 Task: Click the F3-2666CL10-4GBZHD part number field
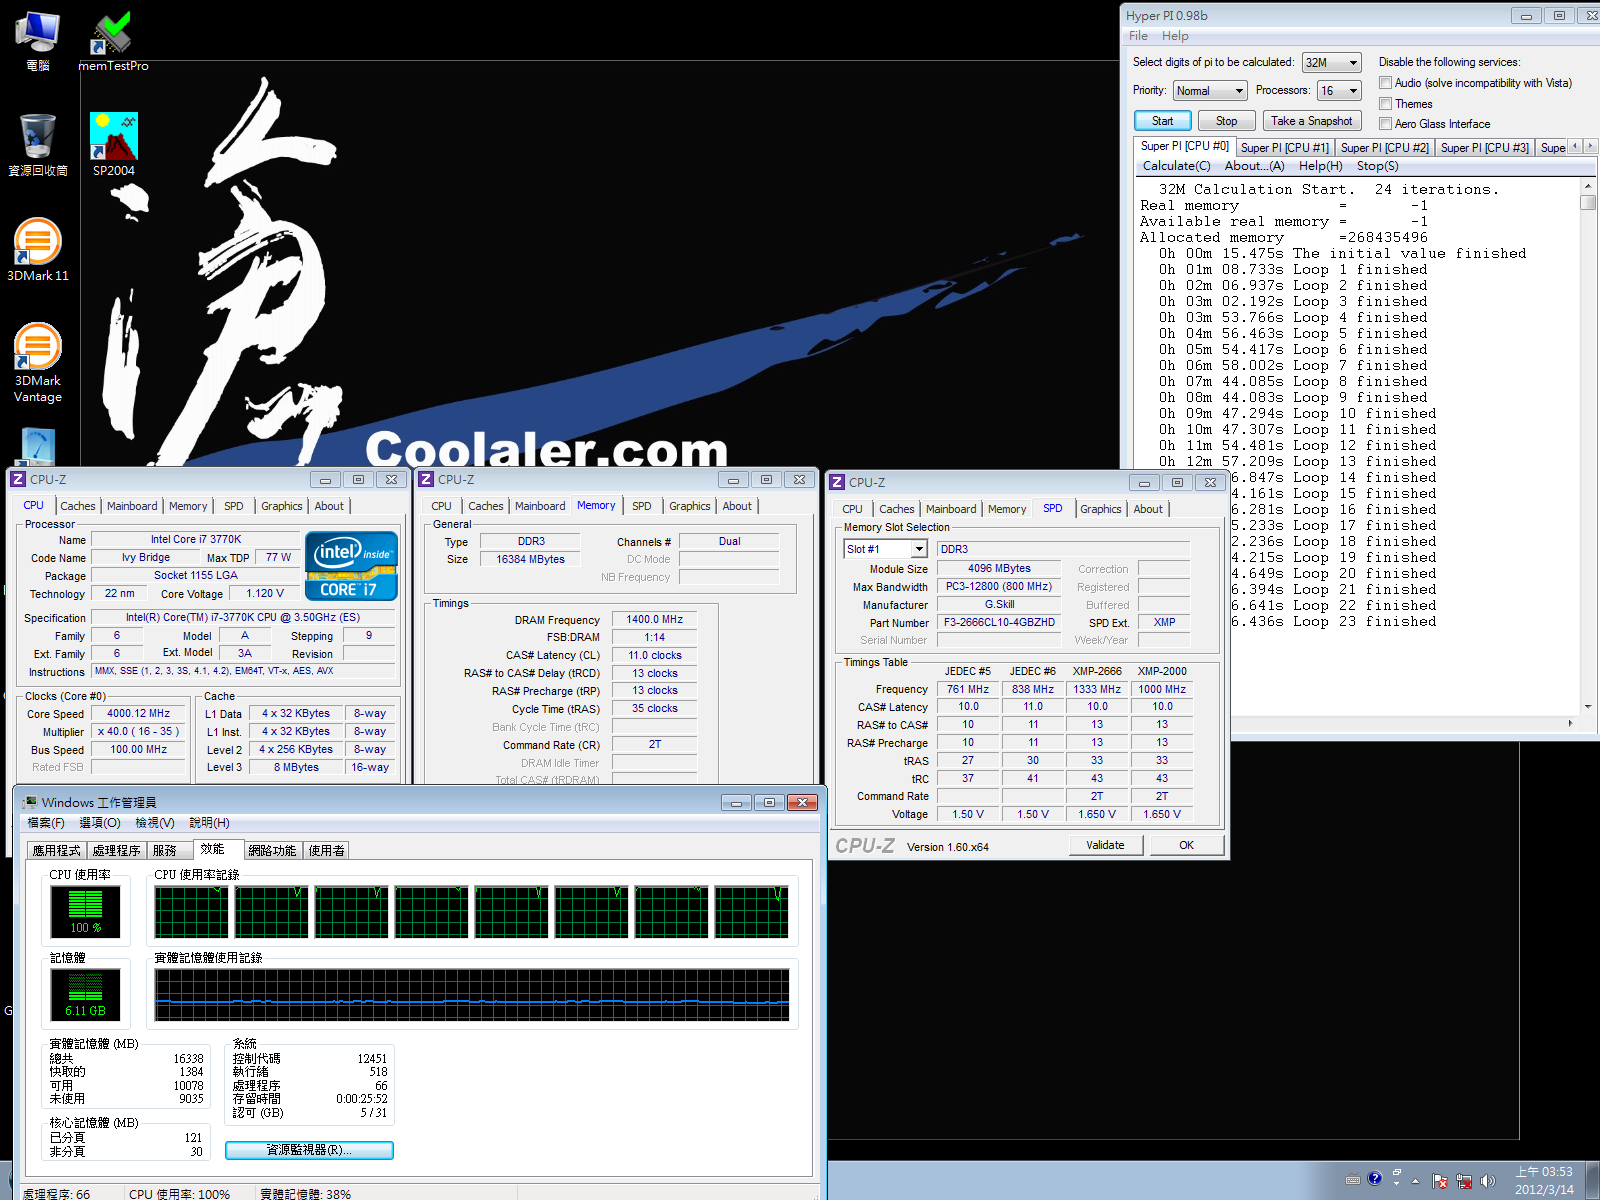(x=999, y=623)
